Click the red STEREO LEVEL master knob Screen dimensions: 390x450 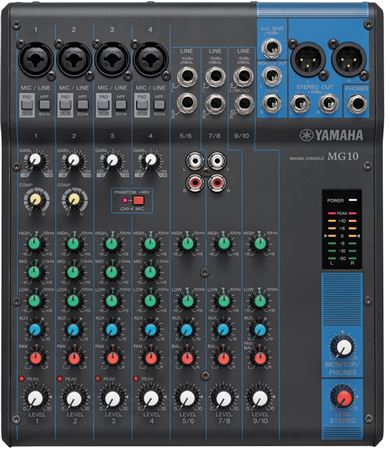pyautogui.click(x=344, y=398)
